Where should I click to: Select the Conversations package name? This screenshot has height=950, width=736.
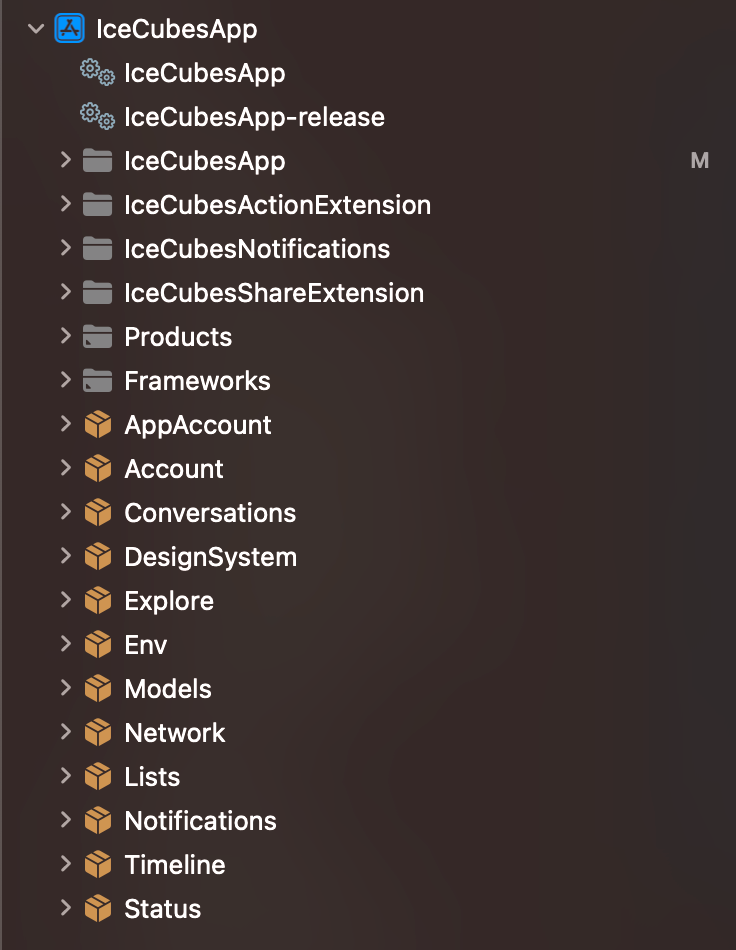(x=210, y=513)
